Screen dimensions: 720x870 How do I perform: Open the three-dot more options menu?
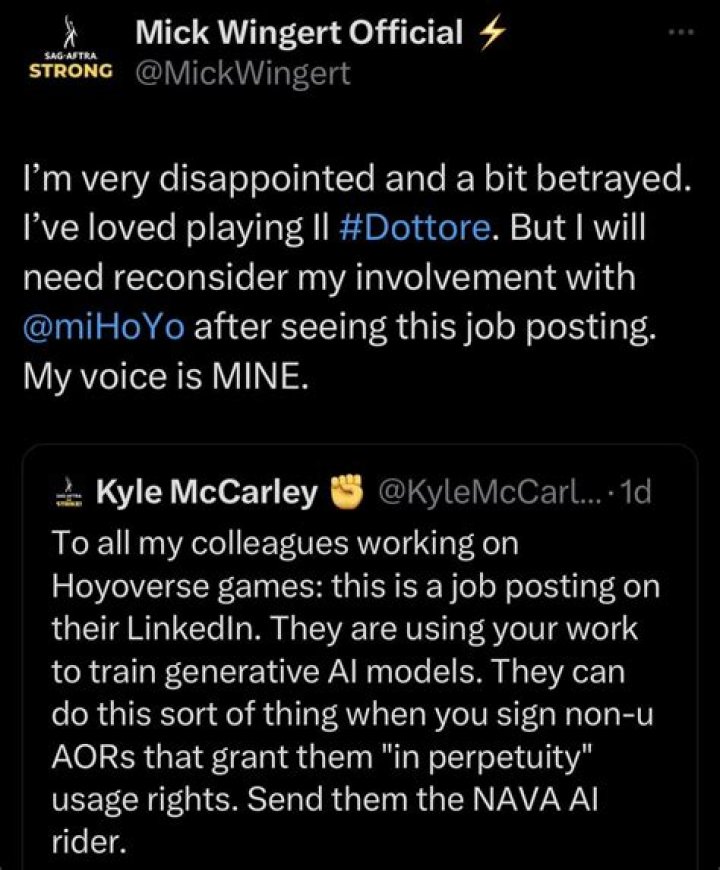pos(682,33)
